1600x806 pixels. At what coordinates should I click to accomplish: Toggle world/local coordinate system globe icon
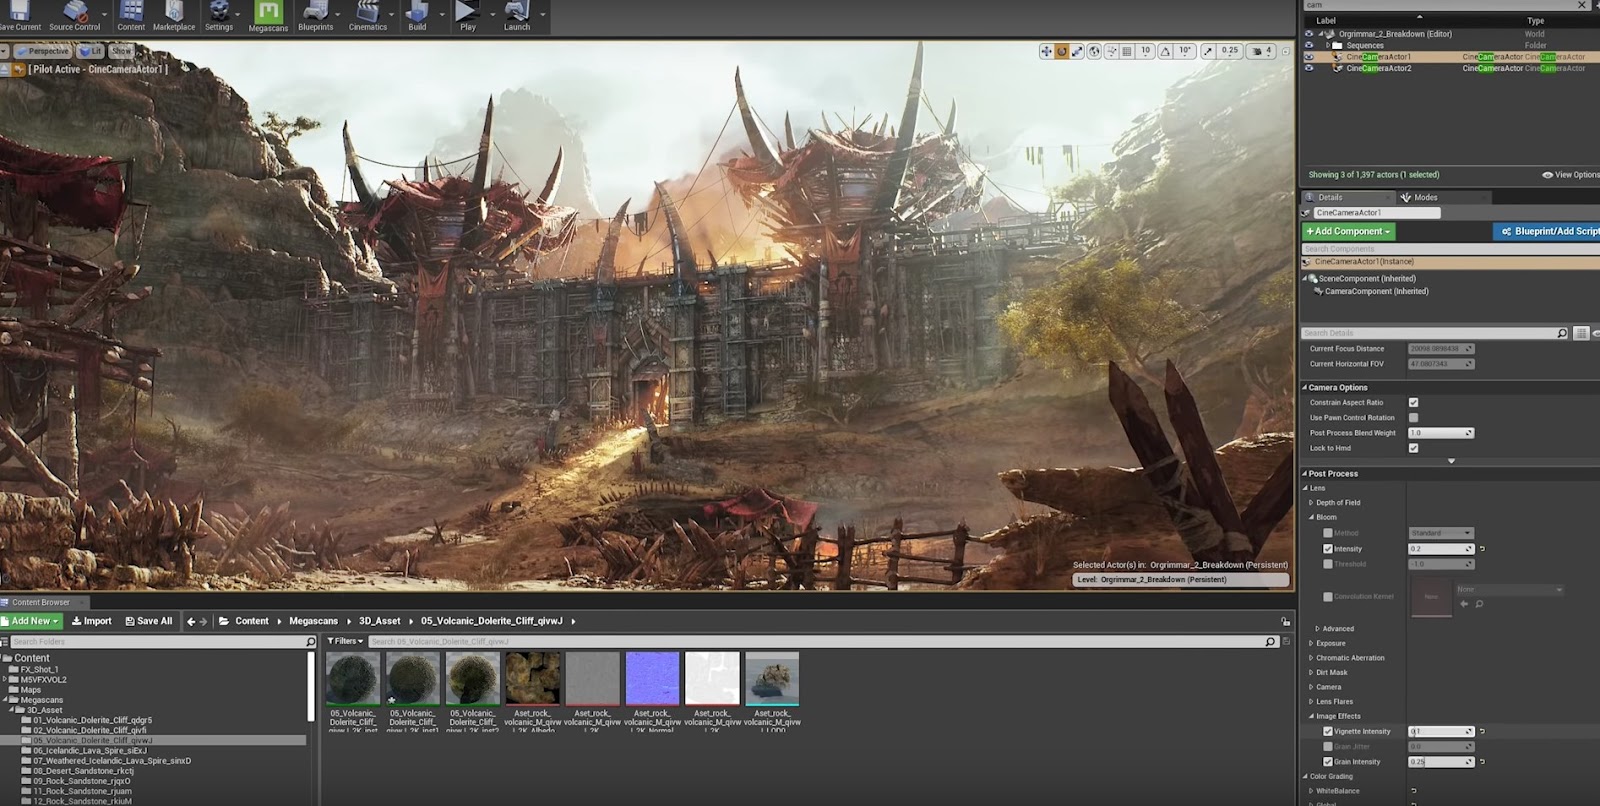[x=1094, y=51]
